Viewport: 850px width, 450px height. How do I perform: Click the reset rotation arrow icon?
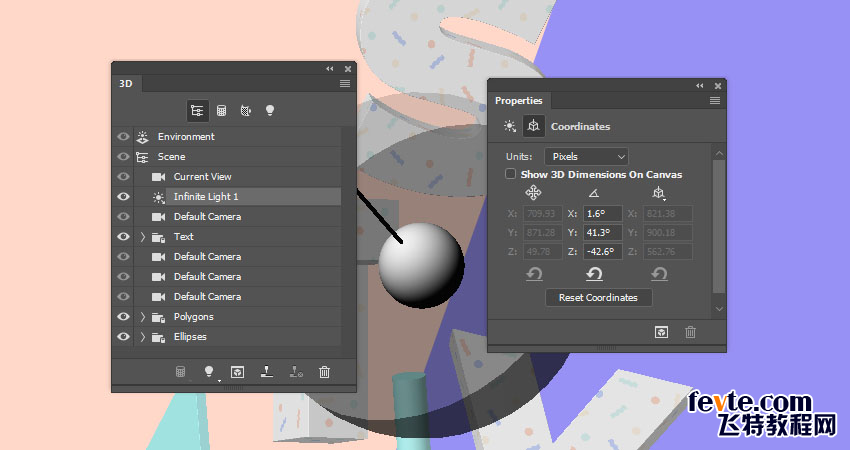pos(594,274)
